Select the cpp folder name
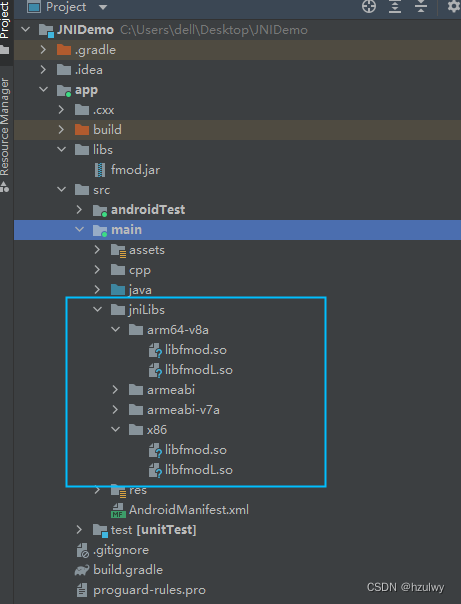The width and height of the screenshot is (461, 604). pos(140,270)
